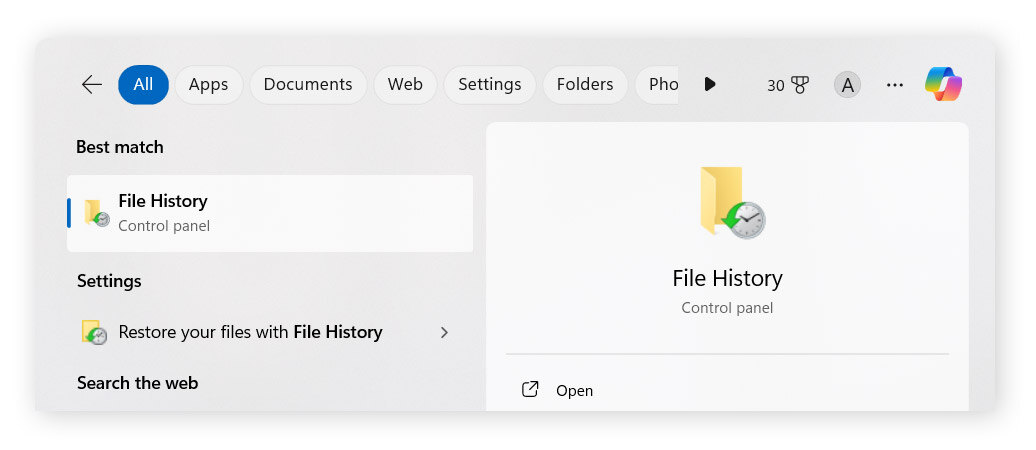This screenshot has height=450, width=1036.
Task: Switch to the partially visible Photos tab
Action: [657, 85]
